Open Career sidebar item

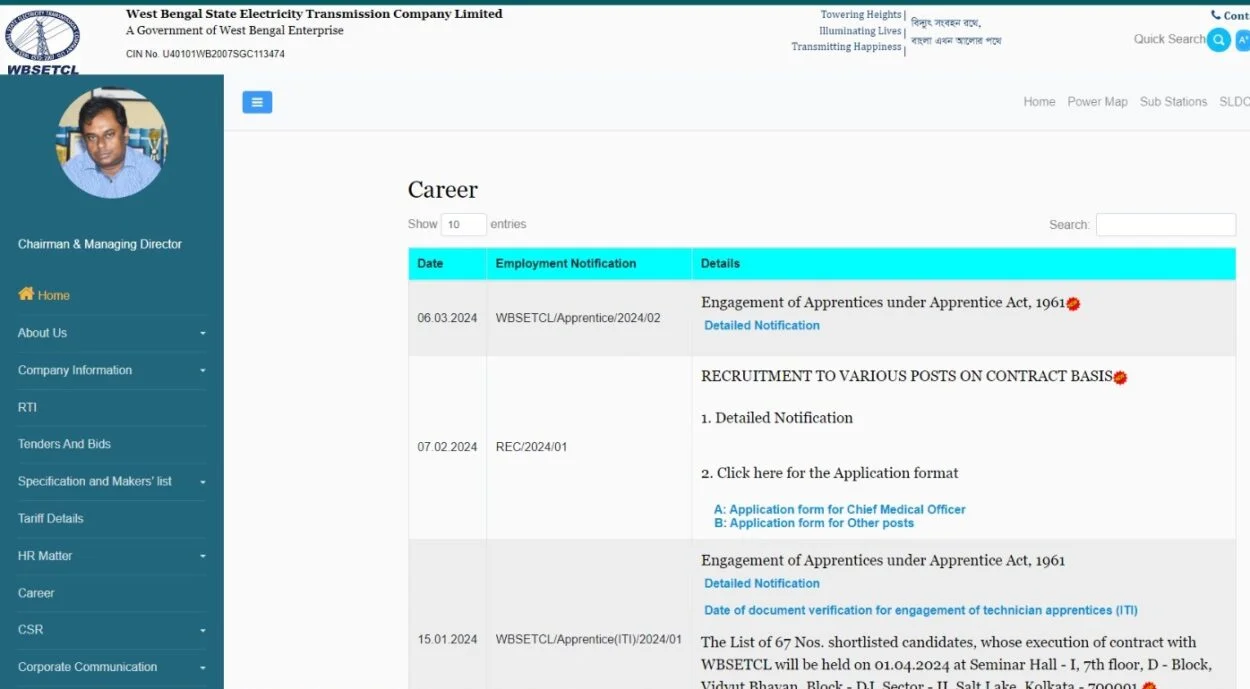pyautogui.click(x=36, y=593)
